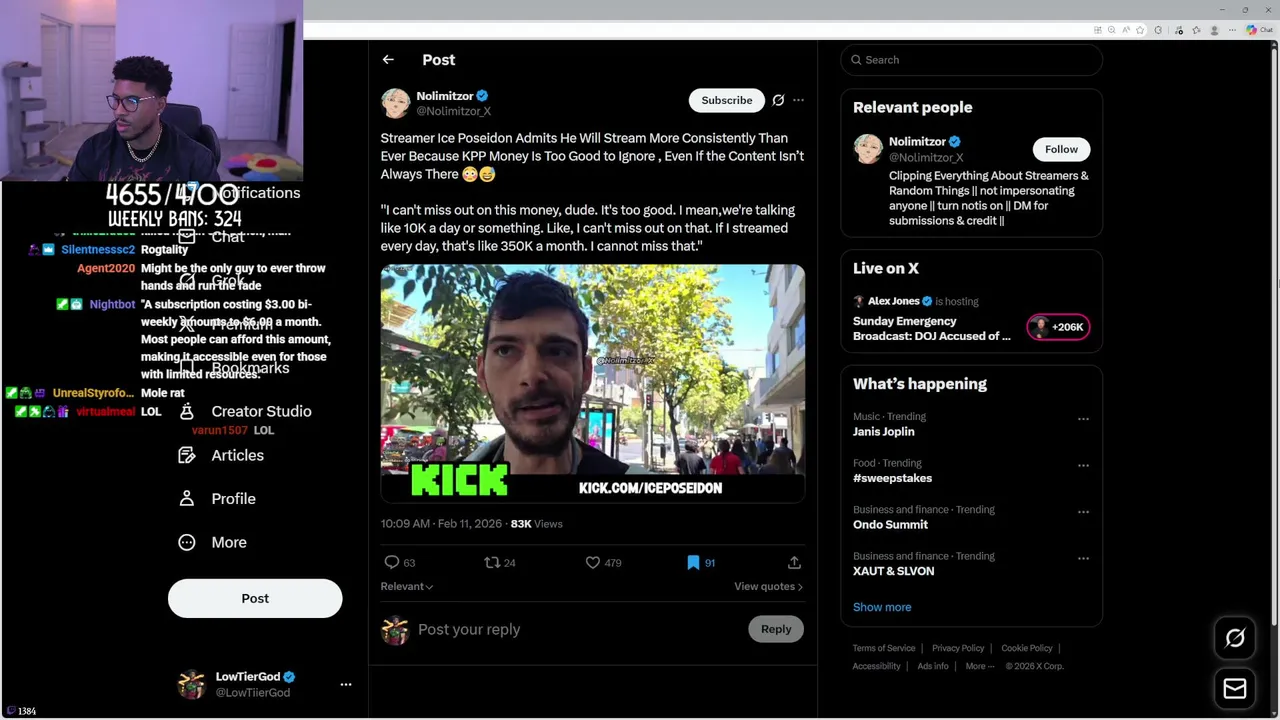Open Terms of Service footer link
Image resolution: width=1280 pixels, height=720 pixels.
click(884, 648)
